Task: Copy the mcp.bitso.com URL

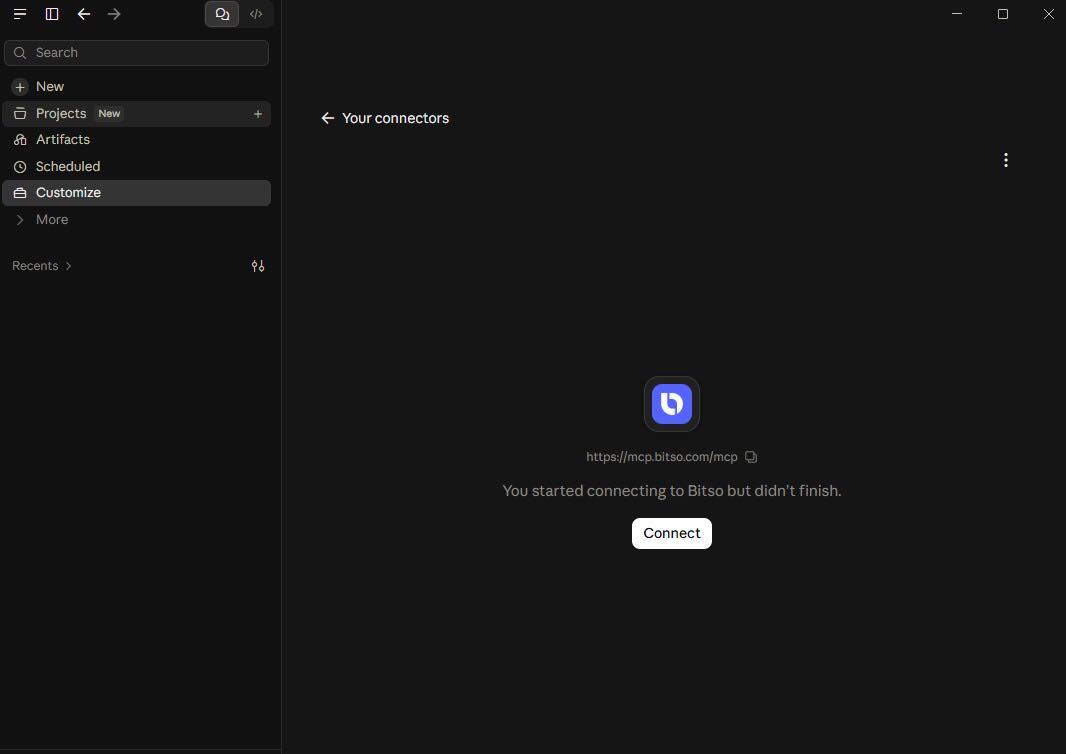Action: click(751, 457)
